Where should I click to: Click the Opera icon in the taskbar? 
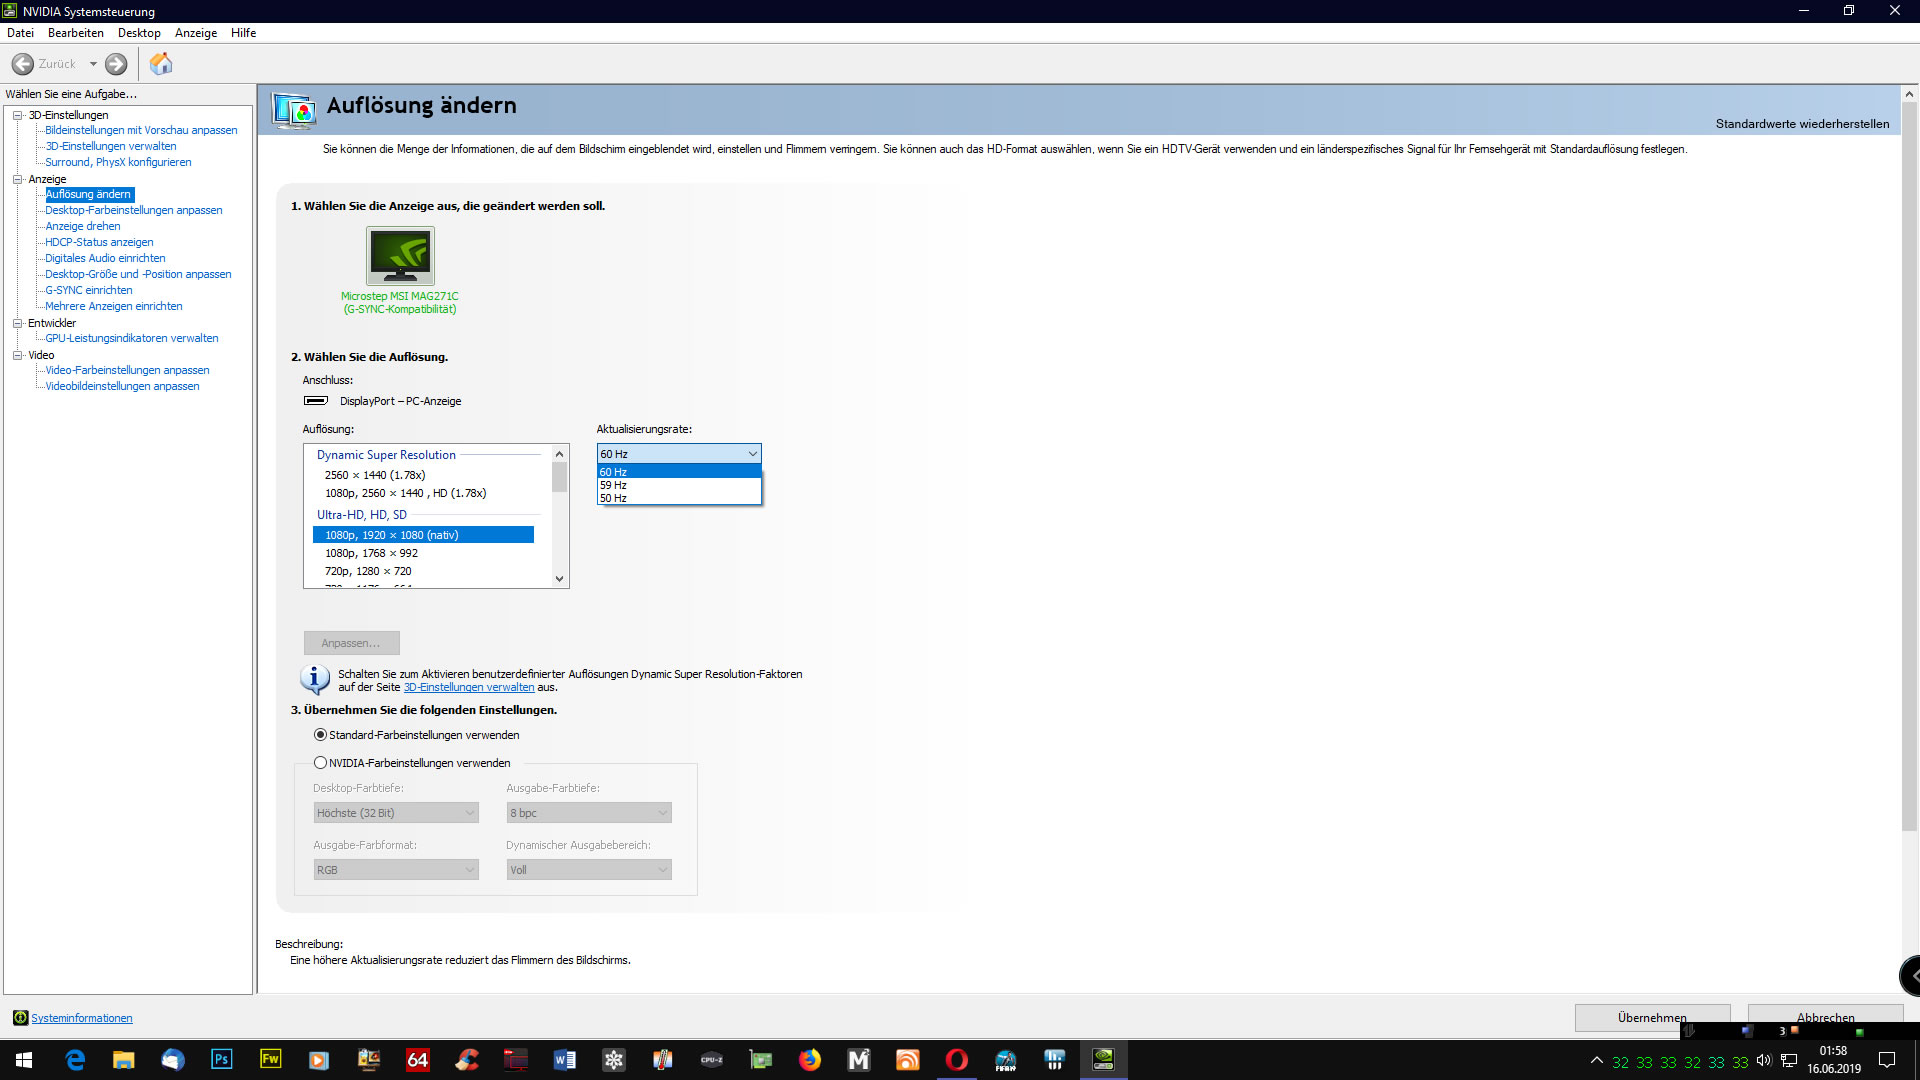click(x=956, y=1059)
